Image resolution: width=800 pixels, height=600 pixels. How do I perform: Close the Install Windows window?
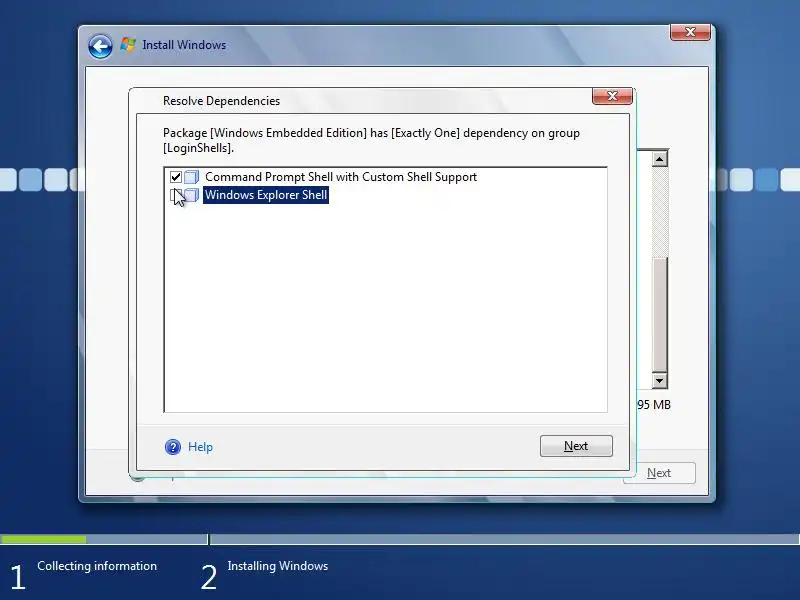pyautogui.click(x=690, y=32)
